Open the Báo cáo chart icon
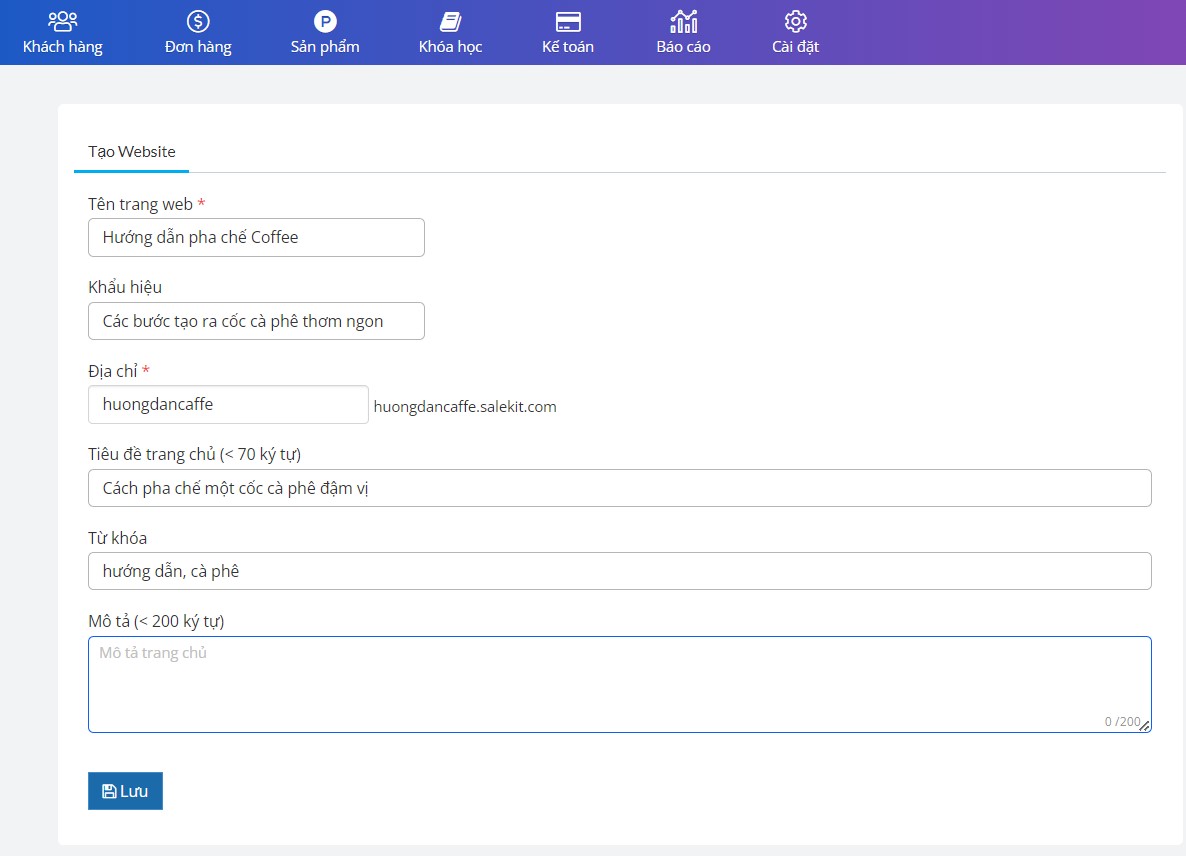The height and width of the screenshot is (856, 1186). click(684, 21)
